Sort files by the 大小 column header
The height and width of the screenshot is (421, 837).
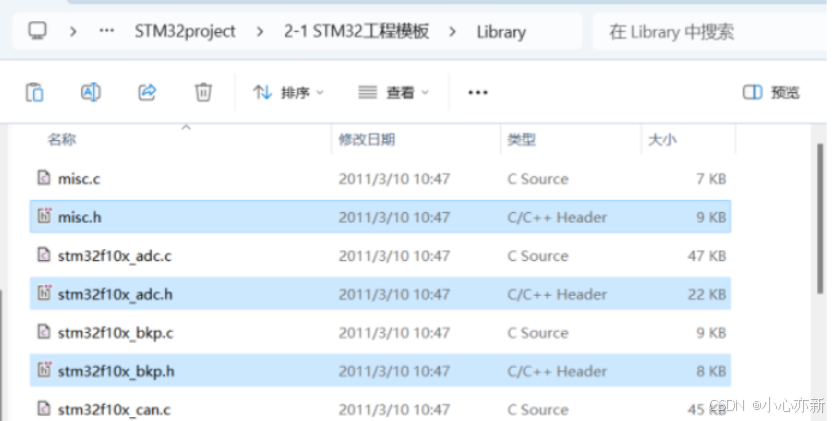click(662, 140)
